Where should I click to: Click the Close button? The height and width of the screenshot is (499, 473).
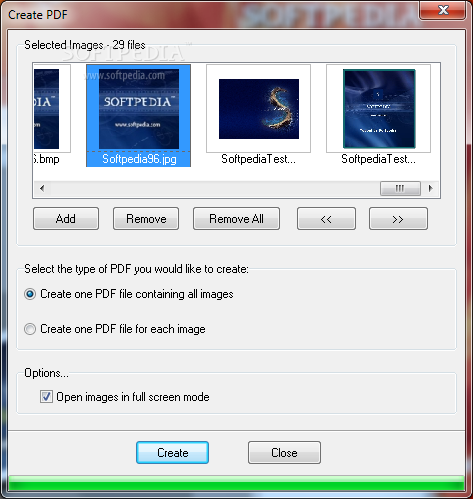(284, 453)
